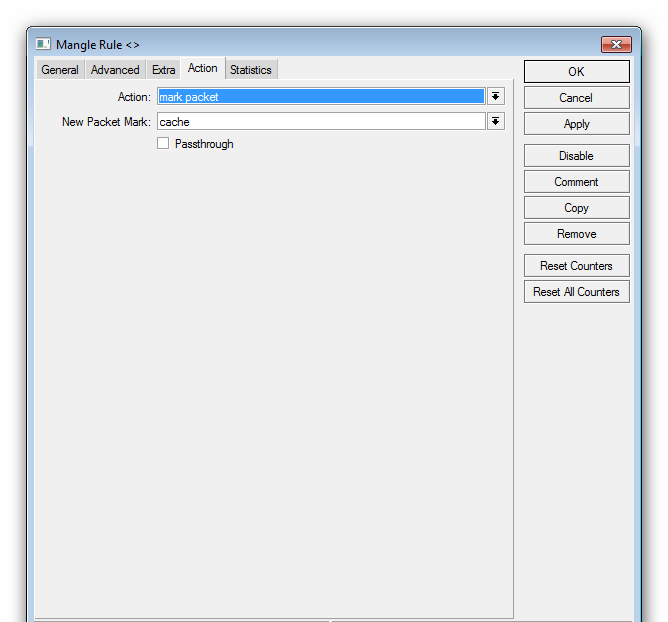Screen dimensions: 668x622
Task: Open the New Packet Mark dropdown list
Action: click(495, 122)
